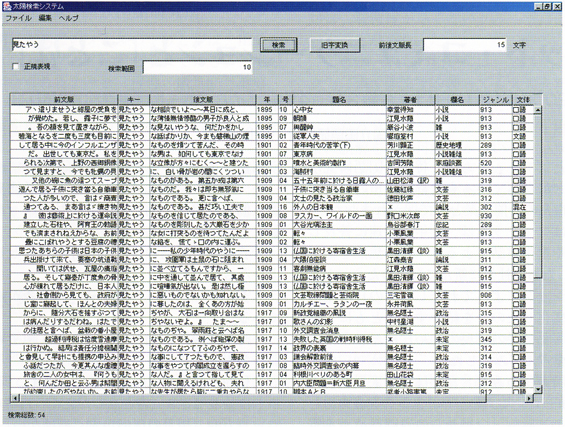Click the 欄名 column header
This screenshot has width=565, height=427.
457,99
